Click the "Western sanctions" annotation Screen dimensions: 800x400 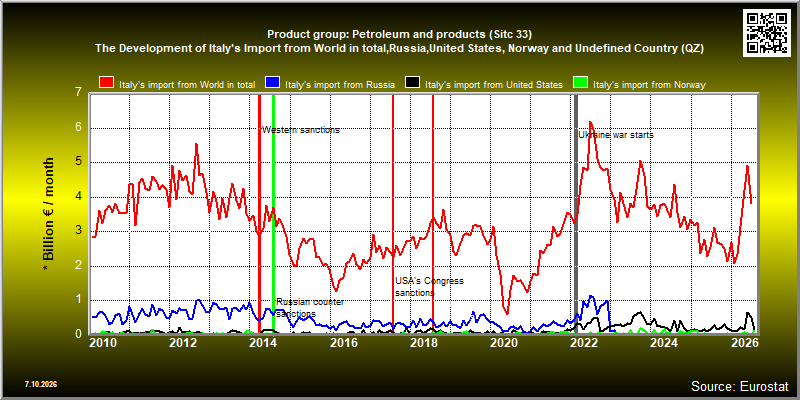[301, 130]
